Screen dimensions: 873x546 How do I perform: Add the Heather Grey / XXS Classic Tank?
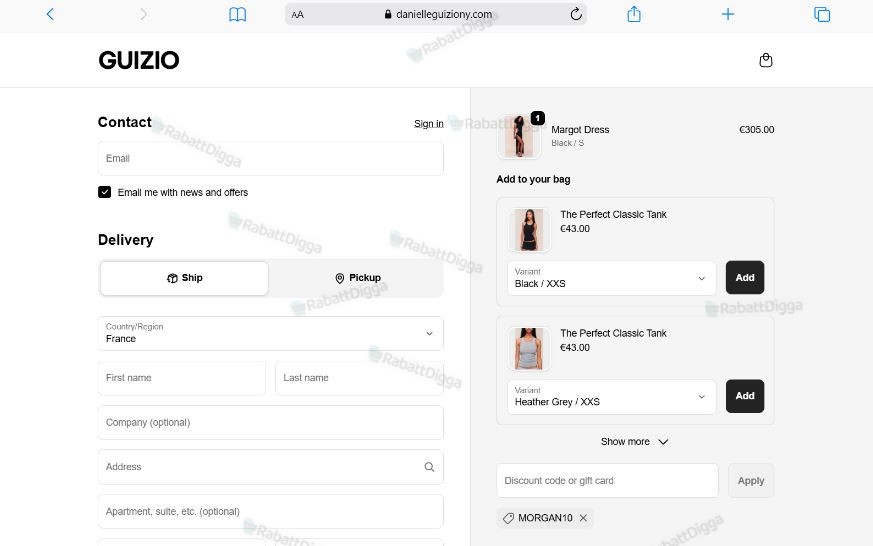pyautogui.click(x=745, y=396)
